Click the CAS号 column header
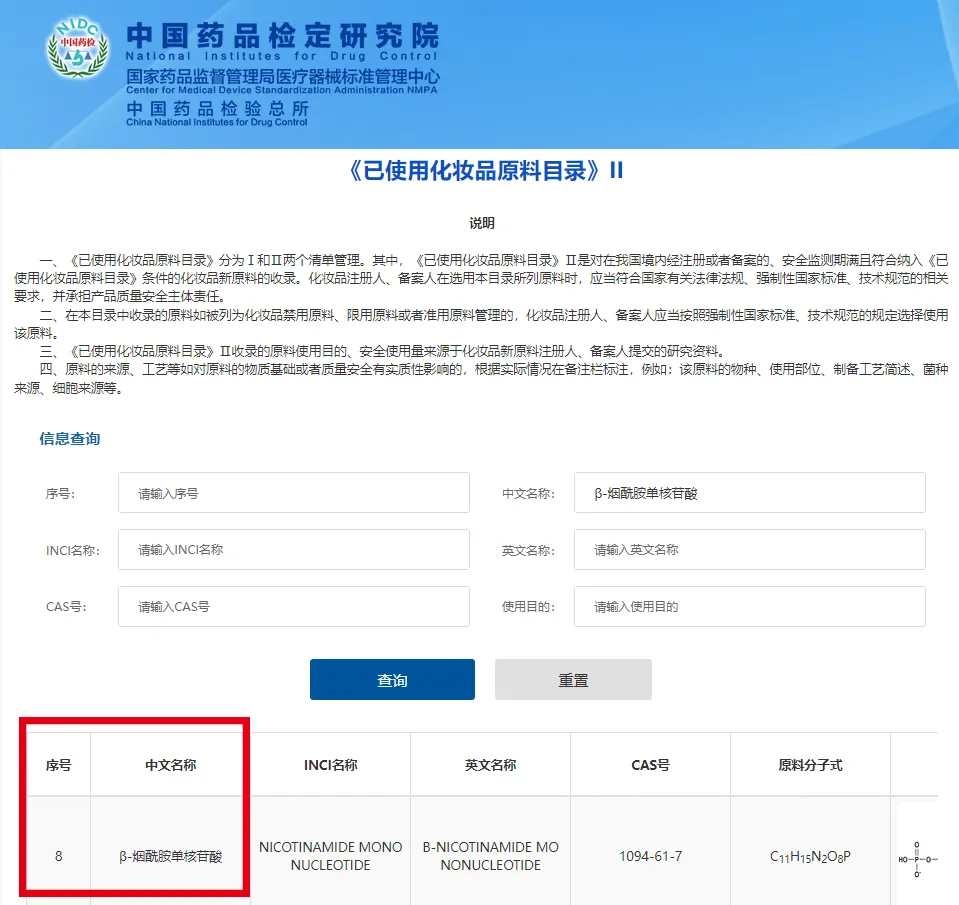This screenshot has height=905, width=959. pyautogui.click(x=650, y=764)
